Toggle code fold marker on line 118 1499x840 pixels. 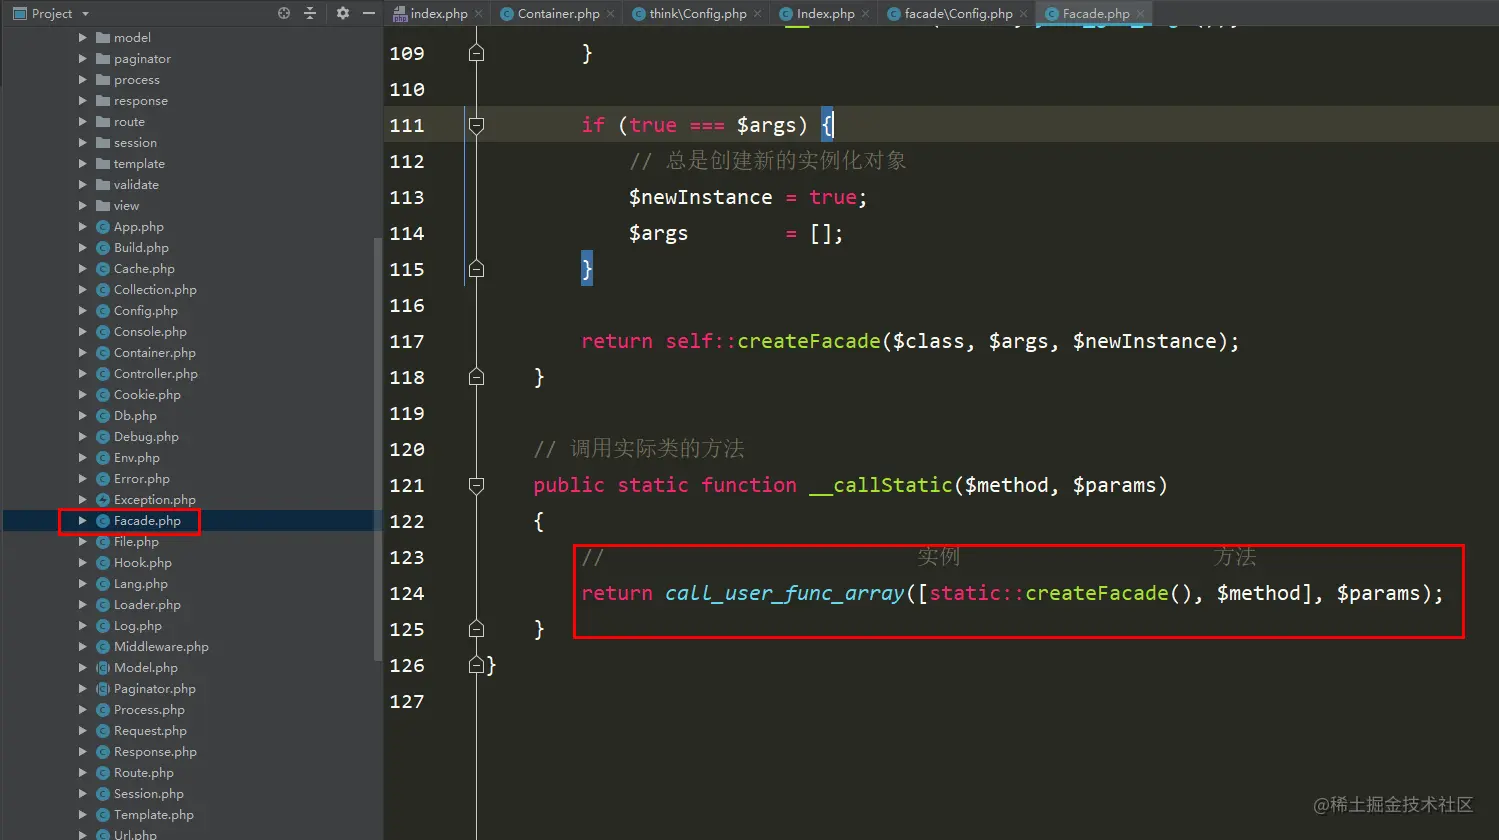coord(476,377)
